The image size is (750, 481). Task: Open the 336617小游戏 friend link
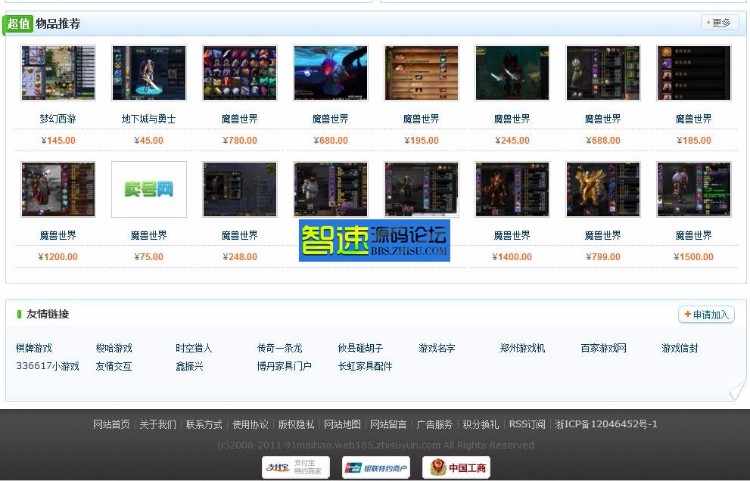[47, 366]
